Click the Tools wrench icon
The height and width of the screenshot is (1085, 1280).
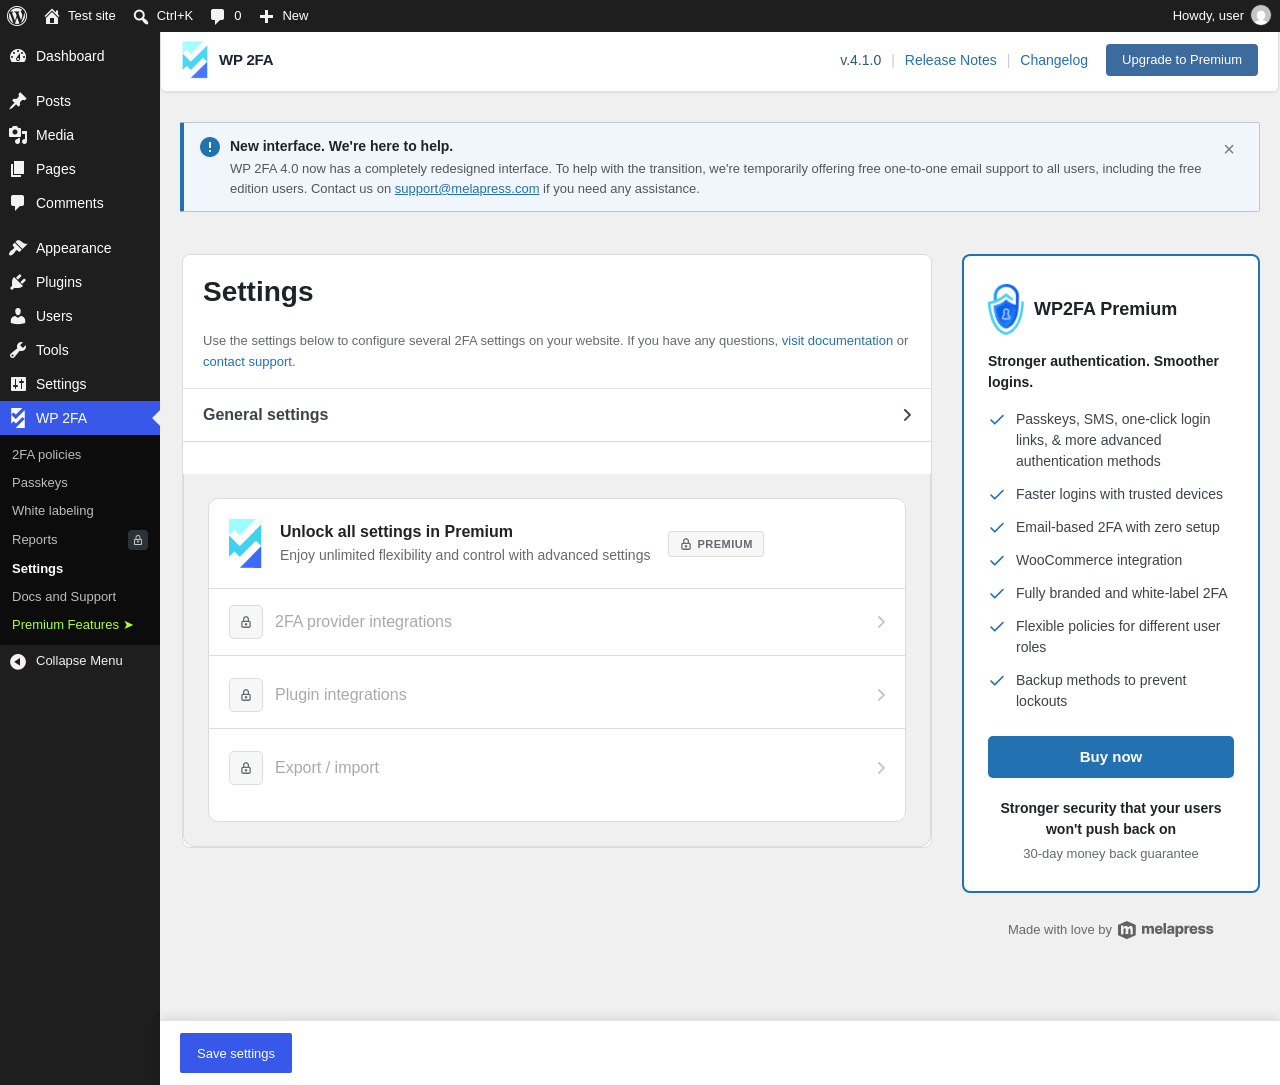tap(18, 350)
